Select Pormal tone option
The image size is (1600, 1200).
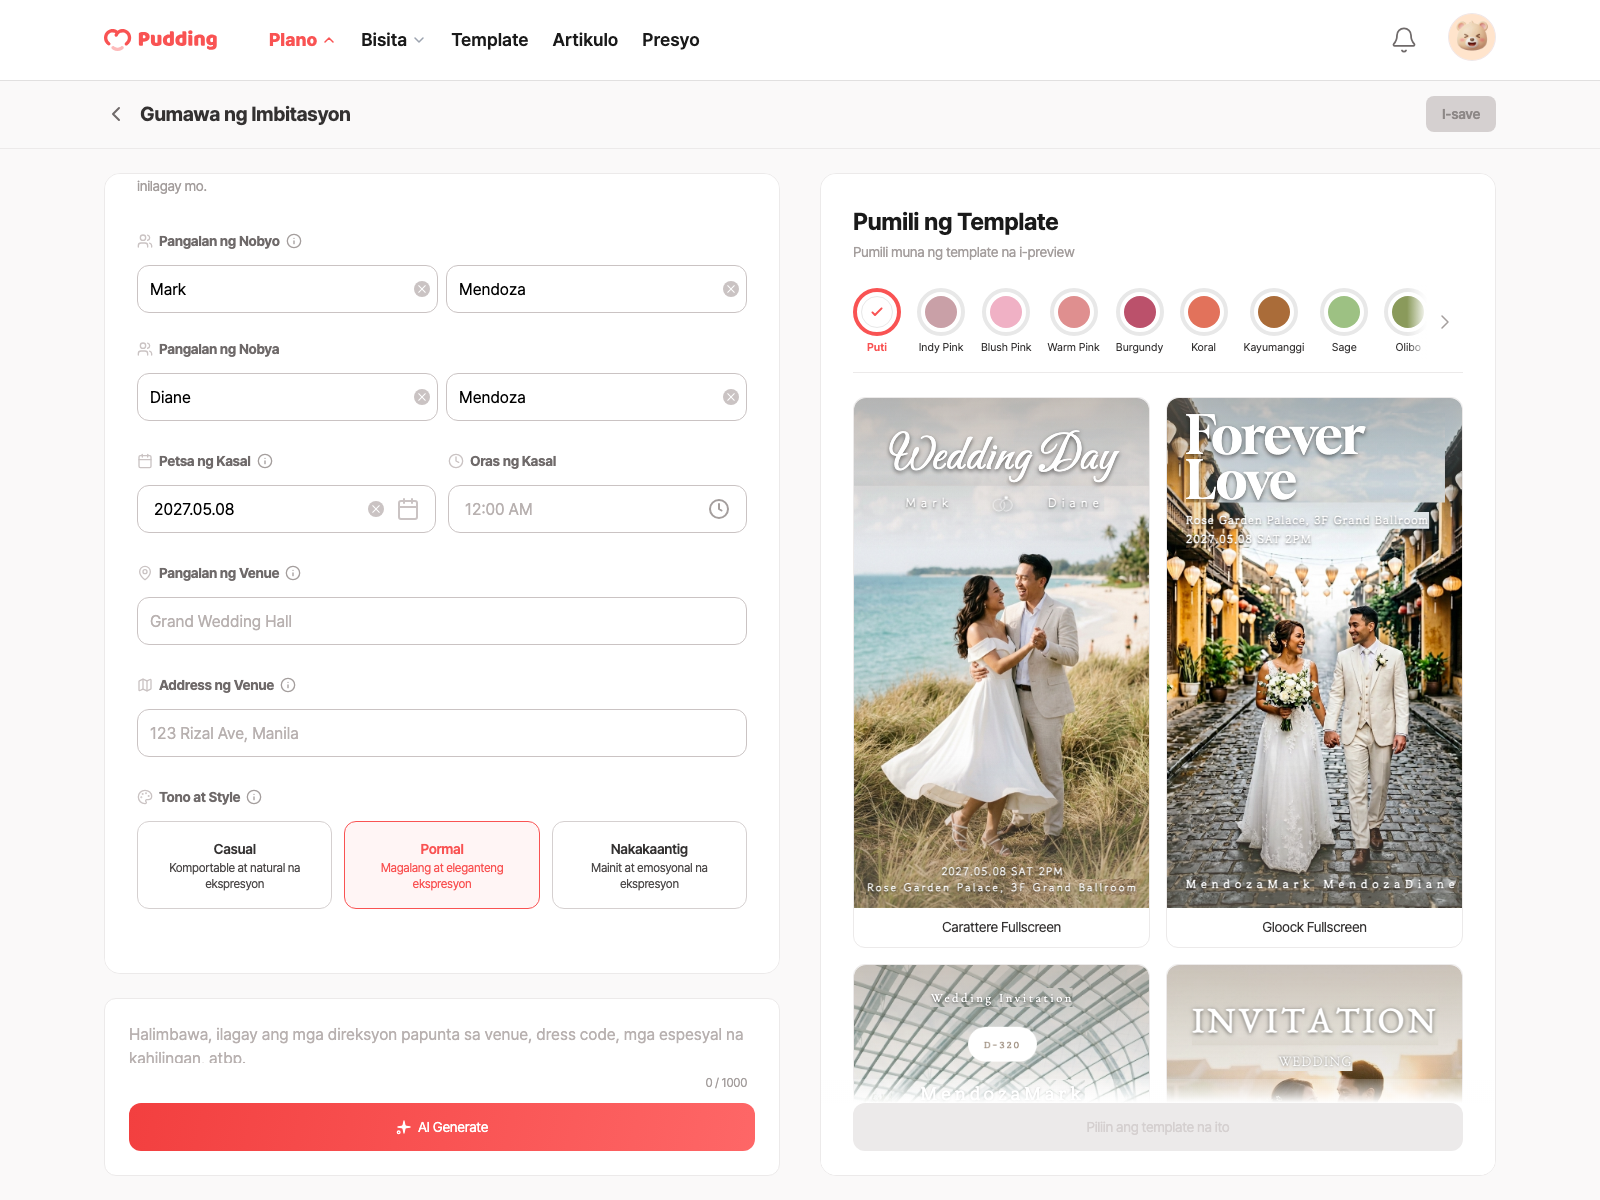coord(442,865)
